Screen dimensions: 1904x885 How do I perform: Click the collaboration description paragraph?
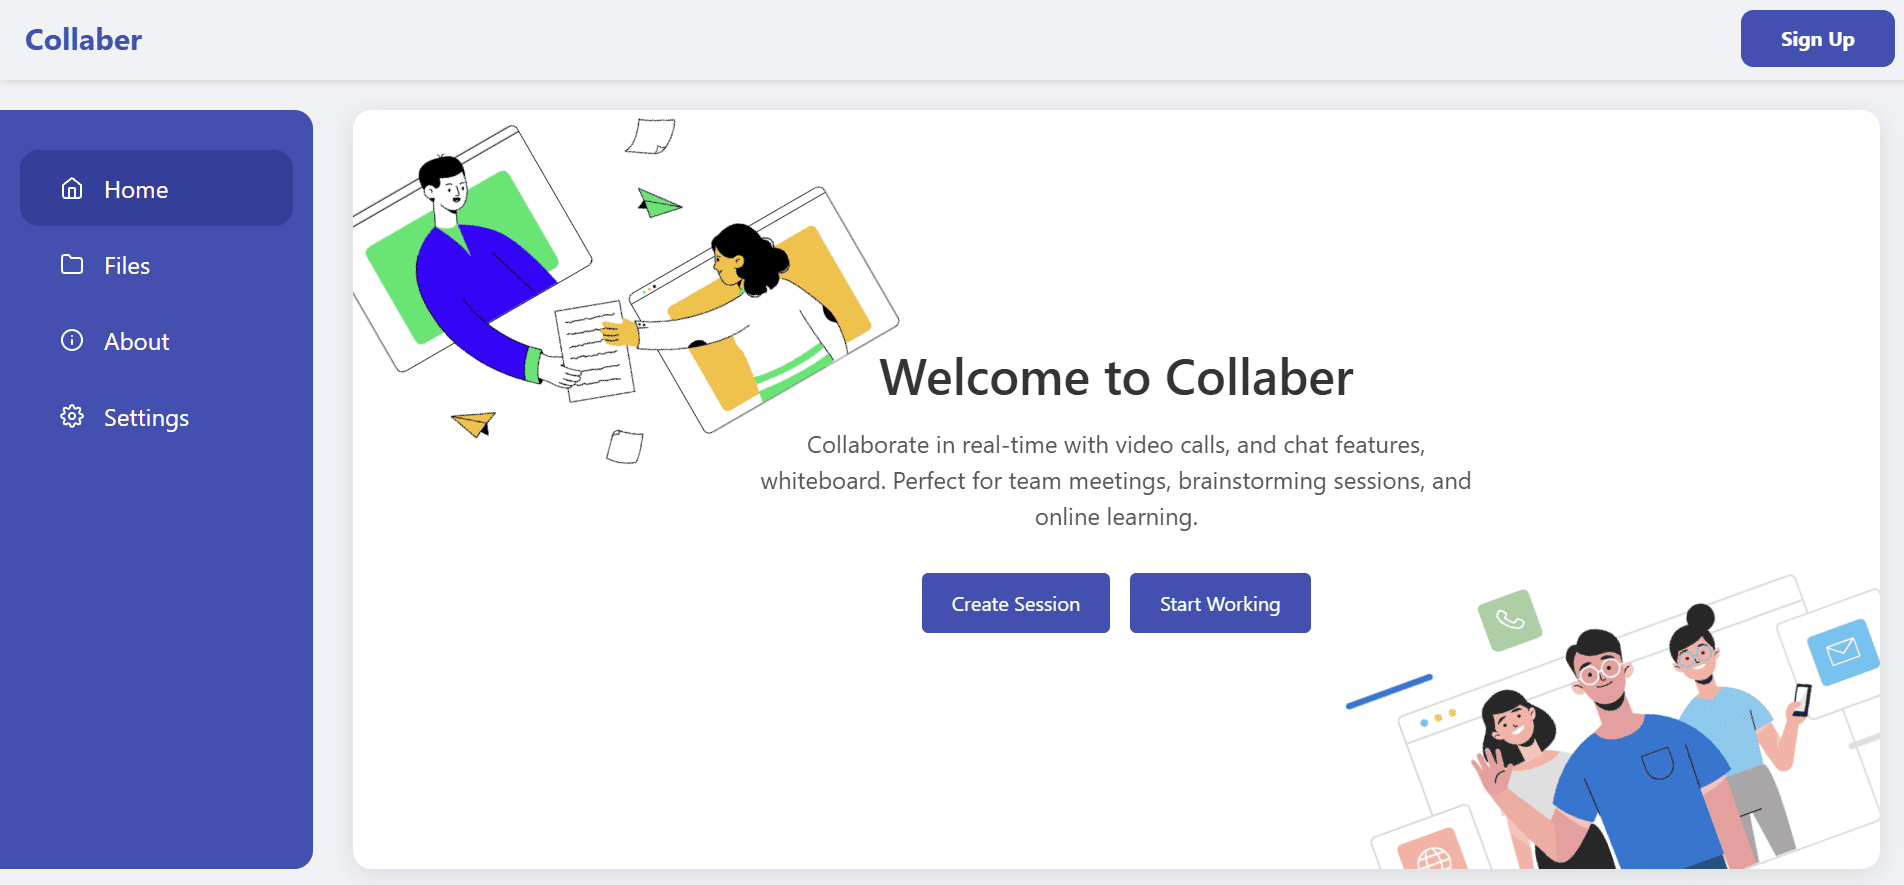tap(1117, 480)
